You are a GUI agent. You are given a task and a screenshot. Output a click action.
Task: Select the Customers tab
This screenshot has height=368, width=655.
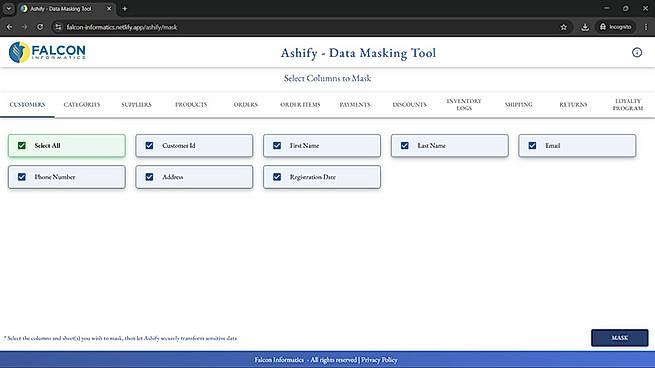click(x=27, y=104)
